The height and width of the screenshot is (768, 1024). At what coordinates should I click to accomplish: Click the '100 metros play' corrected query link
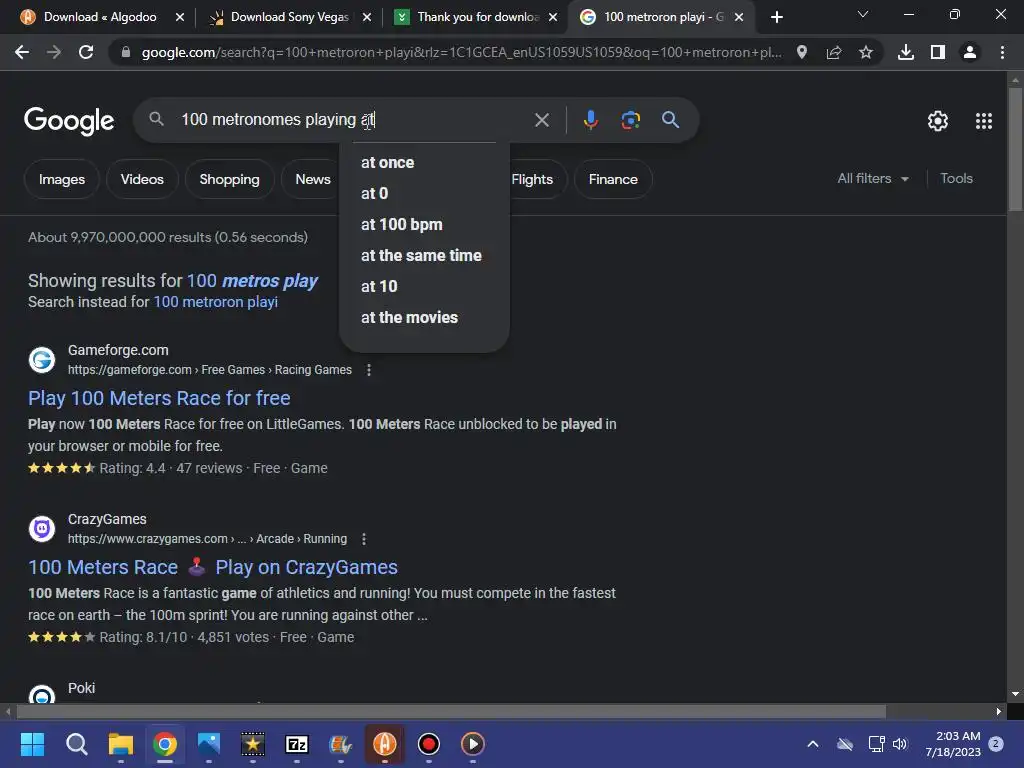pyautogui.click(x=252, y=281)
